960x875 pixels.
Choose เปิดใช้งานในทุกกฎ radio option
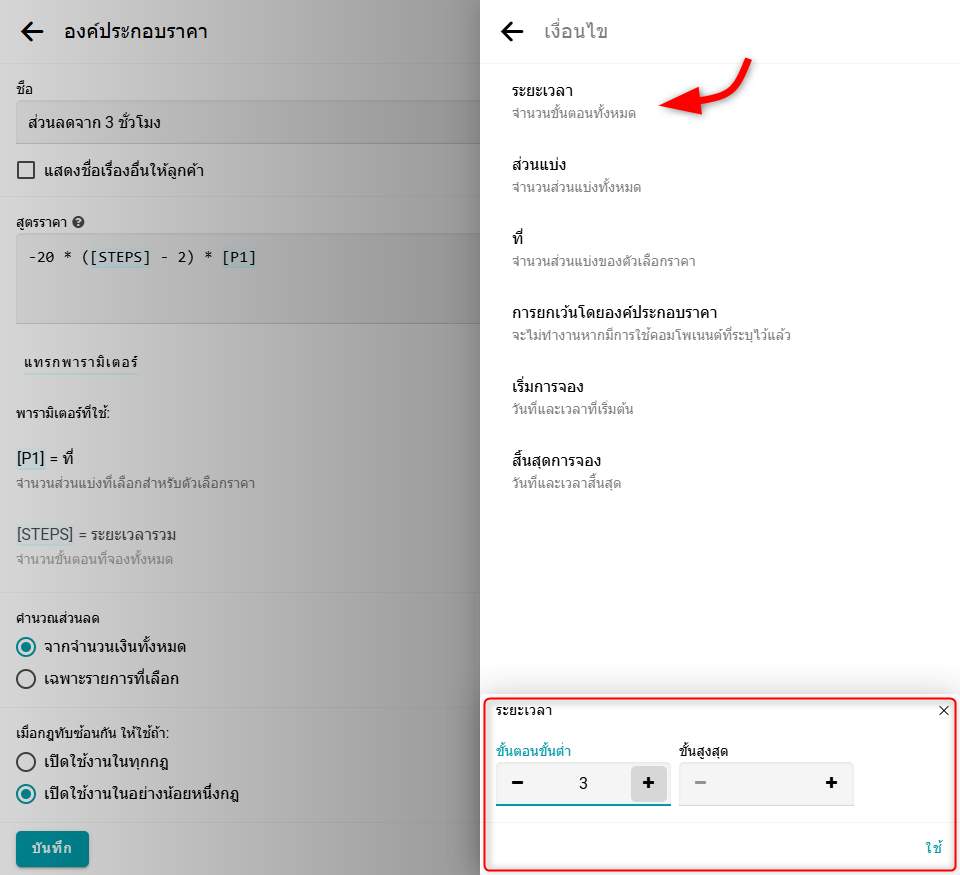click(27, 762)
